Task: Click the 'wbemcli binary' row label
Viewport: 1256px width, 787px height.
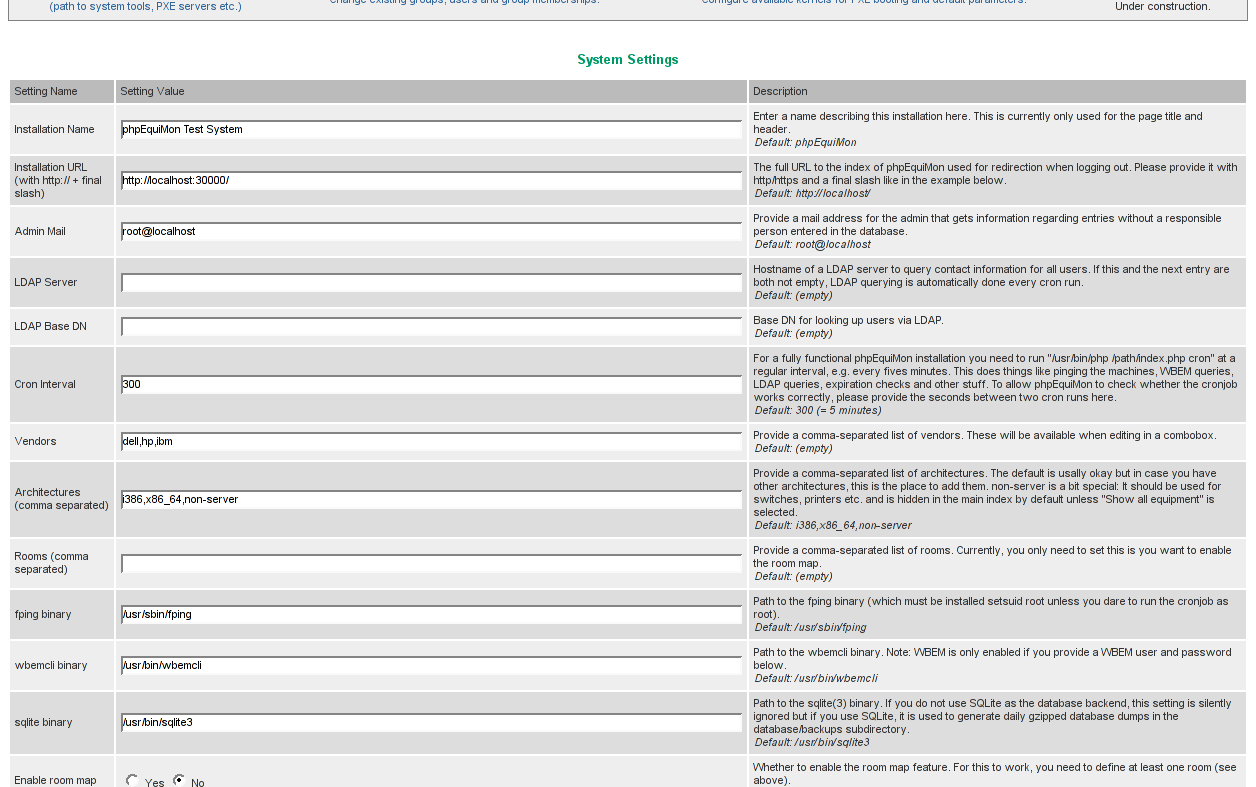Action: pos(50,665)
